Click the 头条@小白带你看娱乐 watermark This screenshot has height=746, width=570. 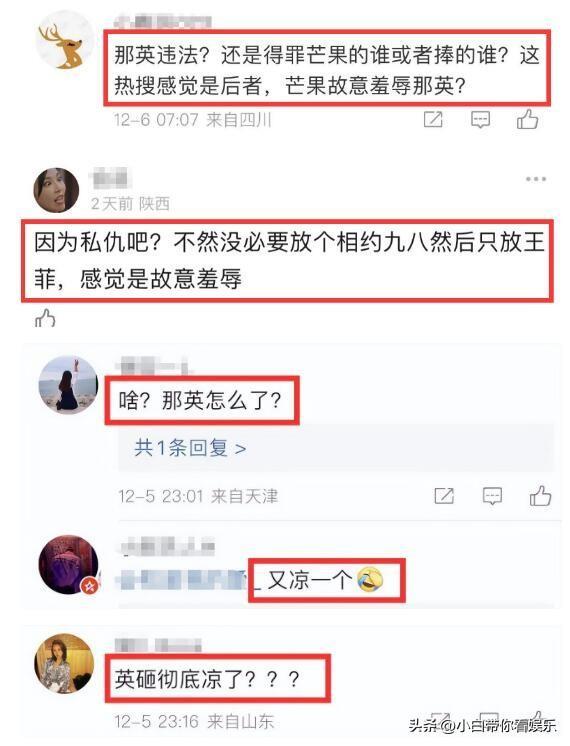[483, 725]
